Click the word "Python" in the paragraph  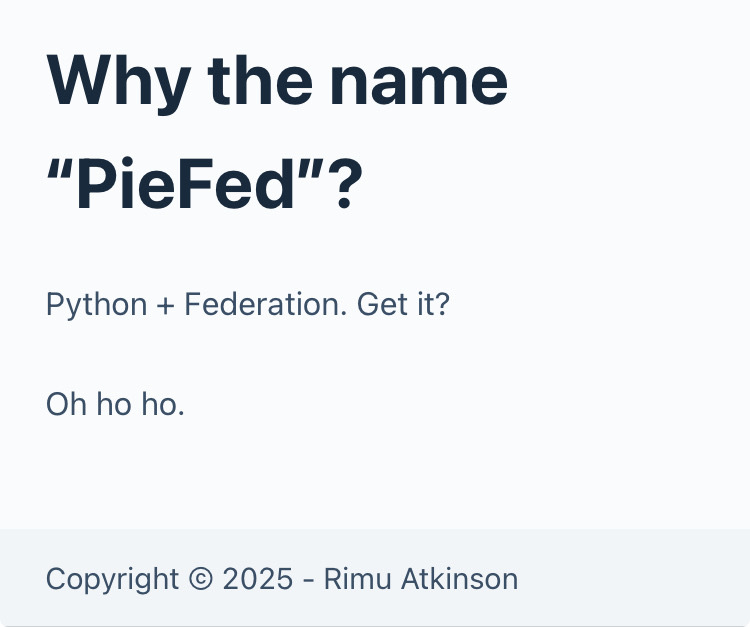click(x=97, y=304)
